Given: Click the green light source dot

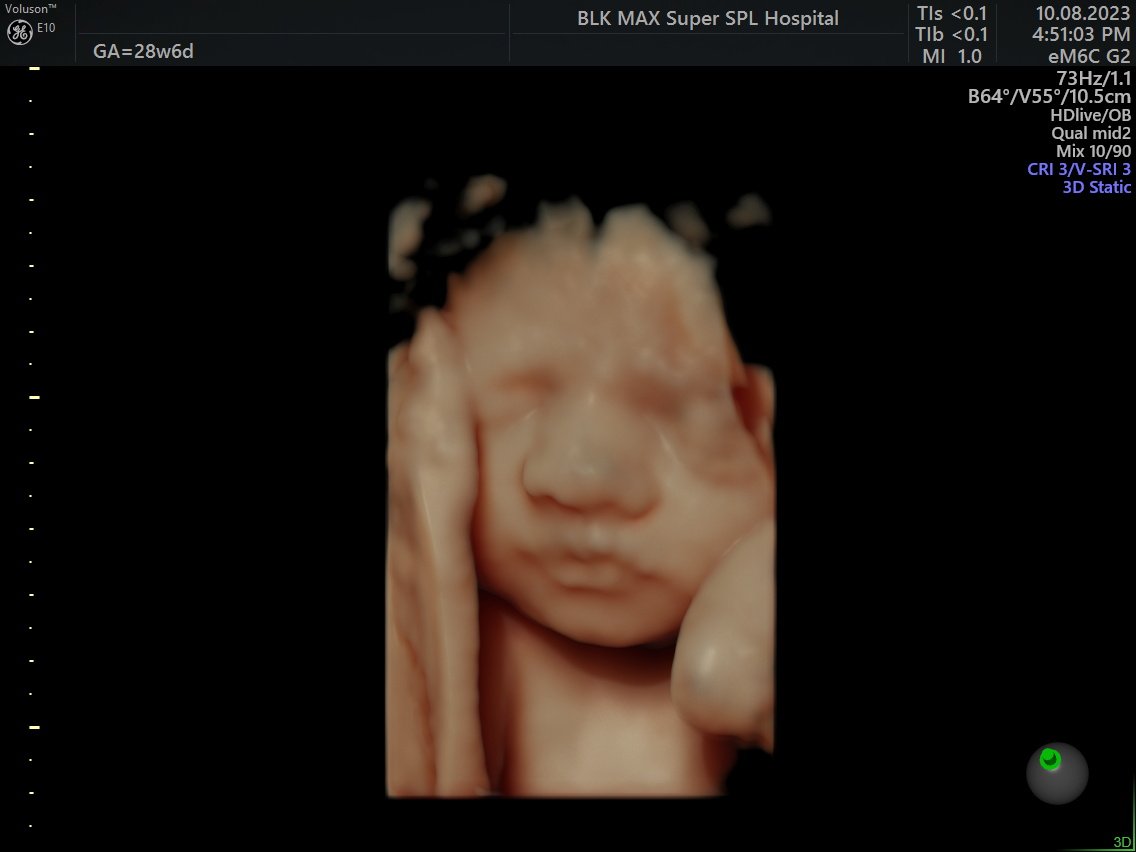Looking at the screenshot, I should pos(1049,759).
